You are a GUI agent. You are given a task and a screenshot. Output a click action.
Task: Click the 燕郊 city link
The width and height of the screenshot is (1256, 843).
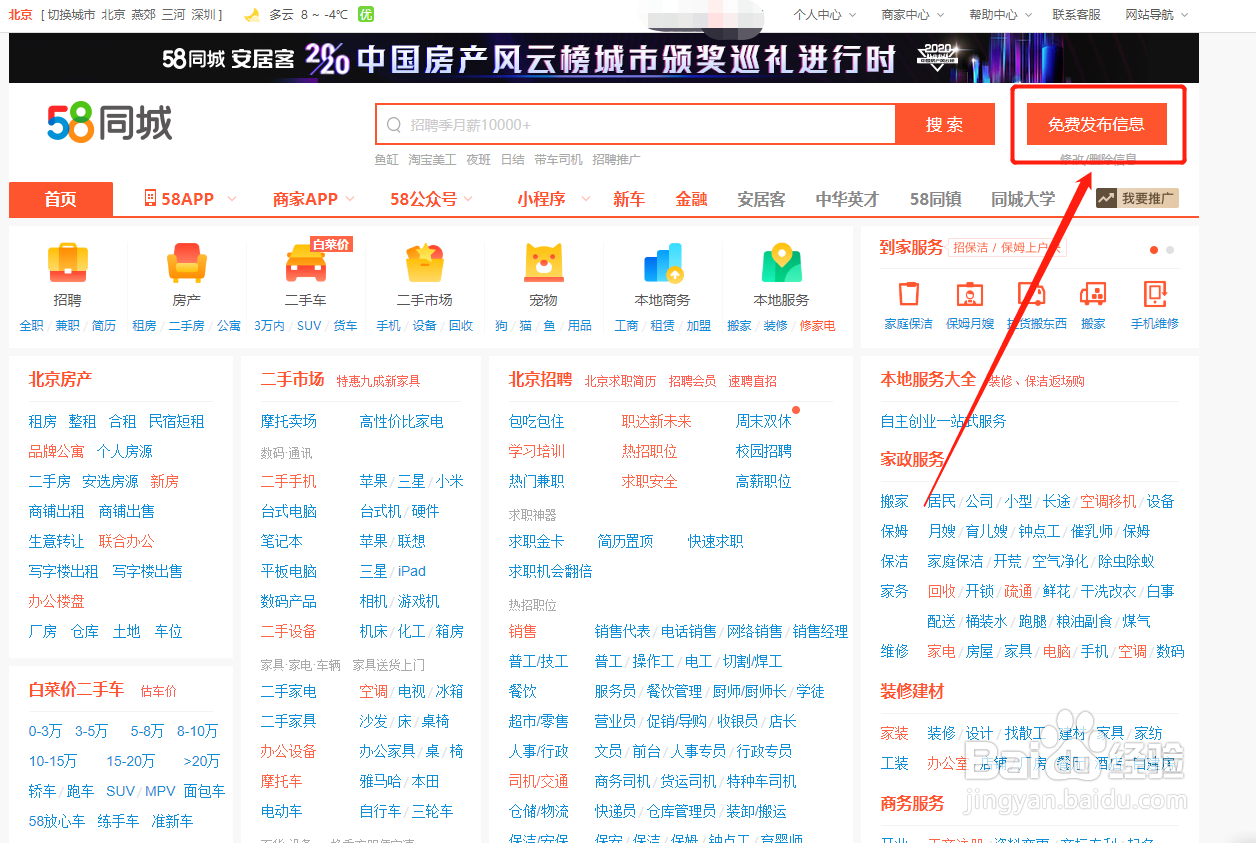(x=143, y=15)
